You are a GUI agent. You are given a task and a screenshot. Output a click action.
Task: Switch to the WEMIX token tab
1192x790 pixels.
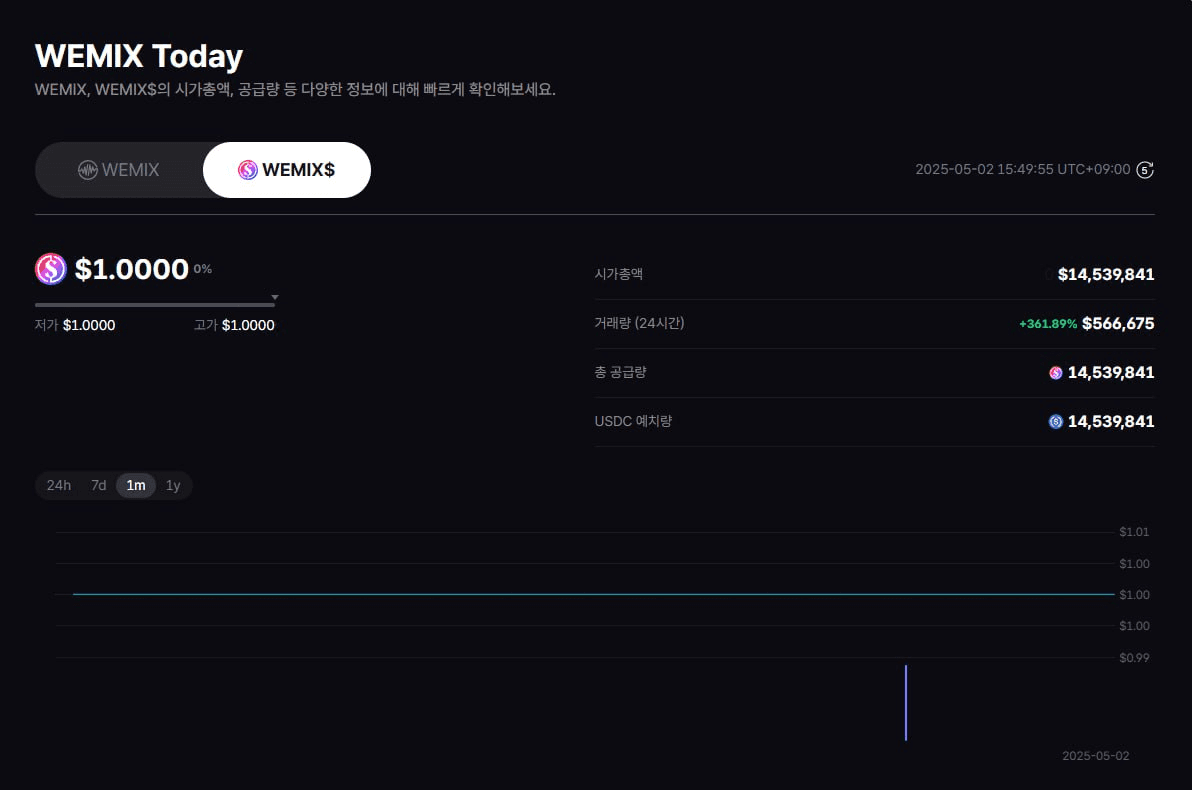click(119, 170)
